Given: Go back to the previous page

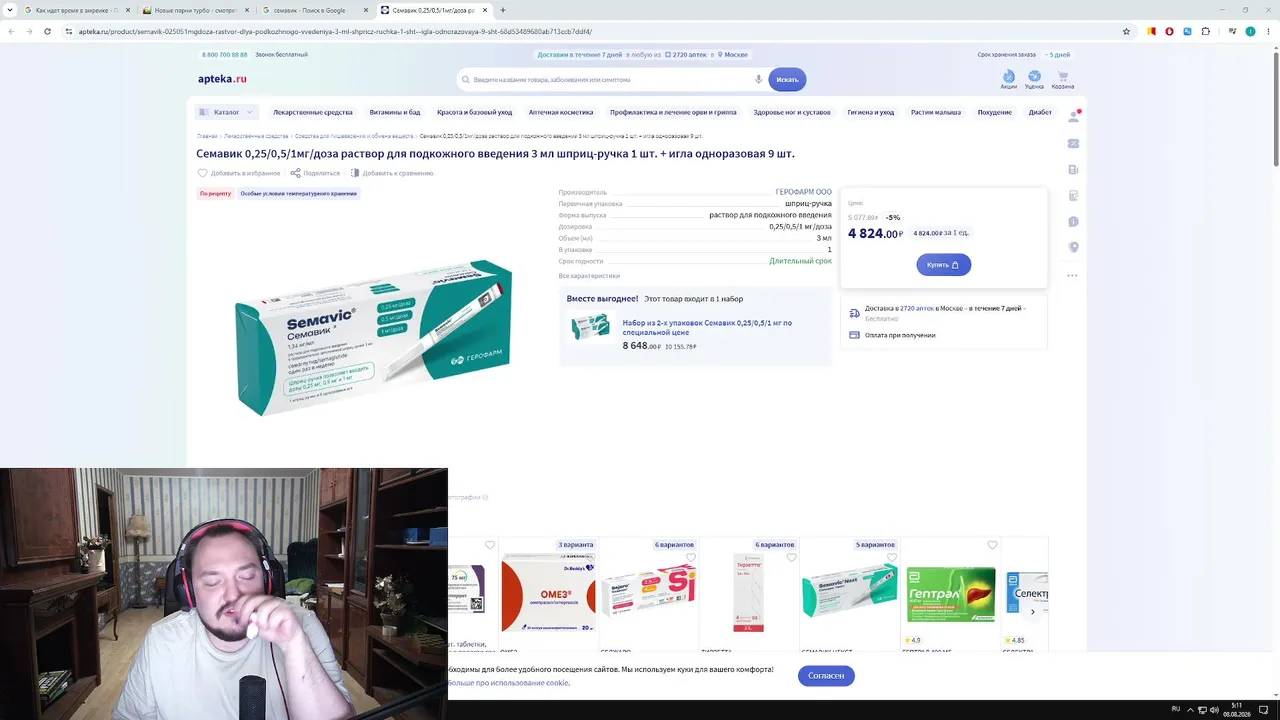Looking at the screenshot, I should click(x=11, y=31).
